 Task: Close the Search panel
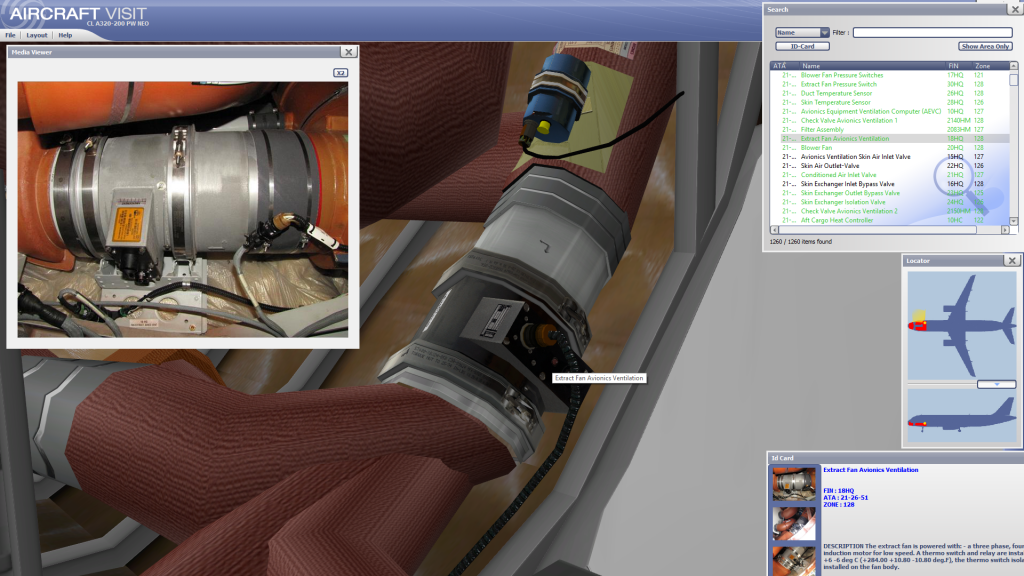tap(1016, 10)
